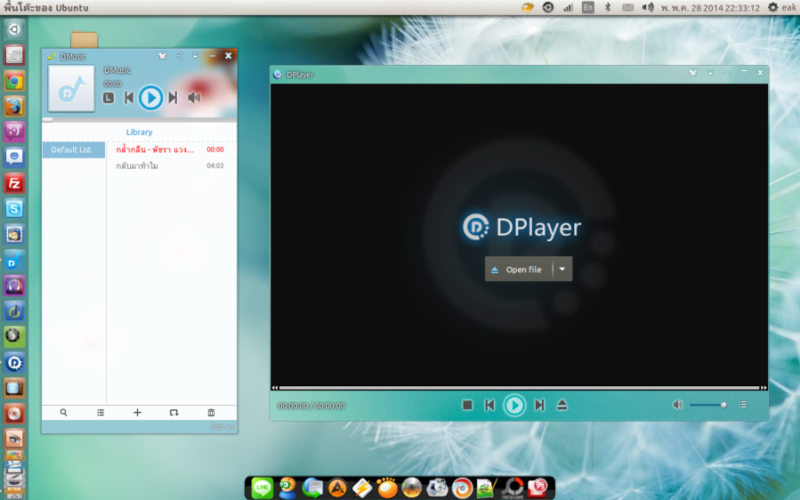Skip to previous track in DMusic
Image resolution: width=800 pixels, height=500 pixels.
[x=129, y=97]
